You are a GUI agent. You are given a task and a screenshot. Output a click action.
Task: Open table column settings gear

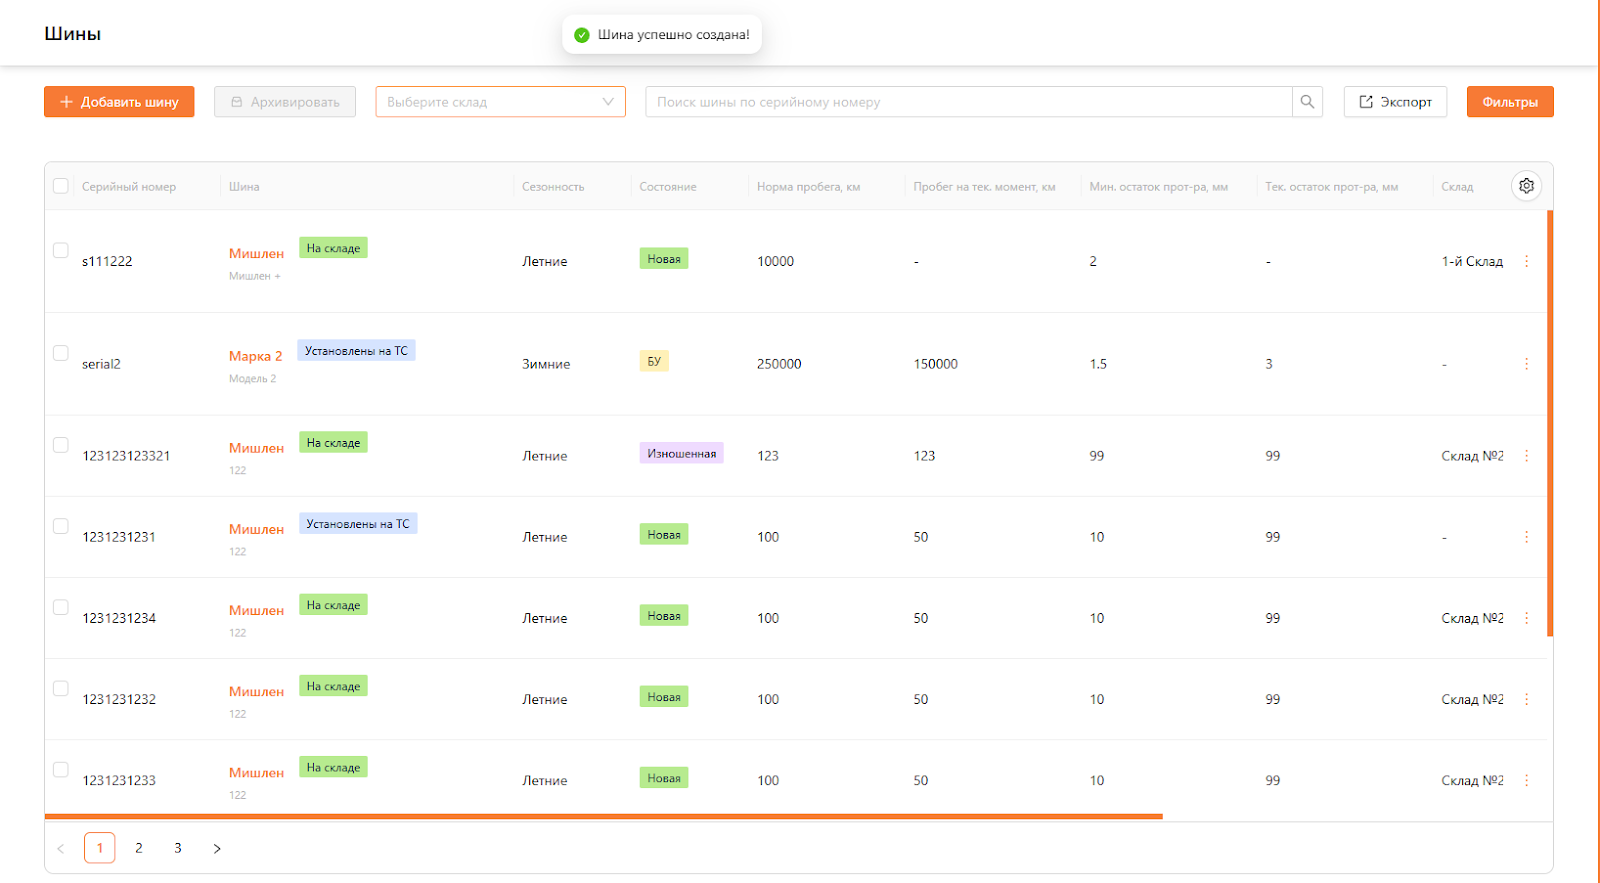tap(1526, 186)
